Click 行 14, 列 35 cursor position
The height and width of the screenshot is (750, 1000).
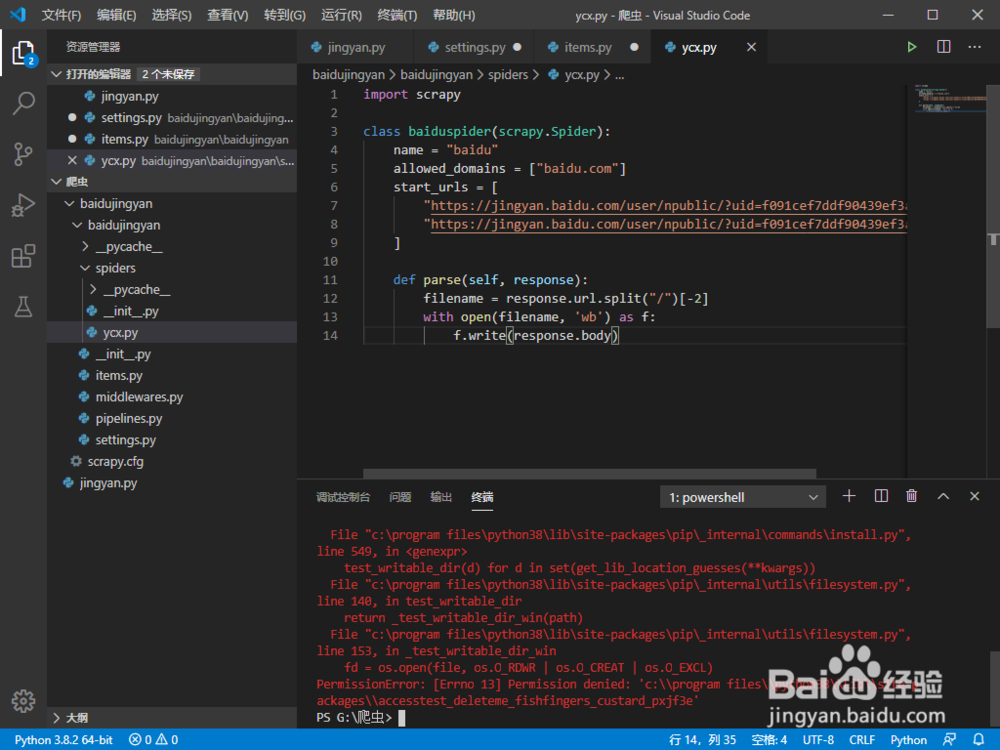point(702,740)
